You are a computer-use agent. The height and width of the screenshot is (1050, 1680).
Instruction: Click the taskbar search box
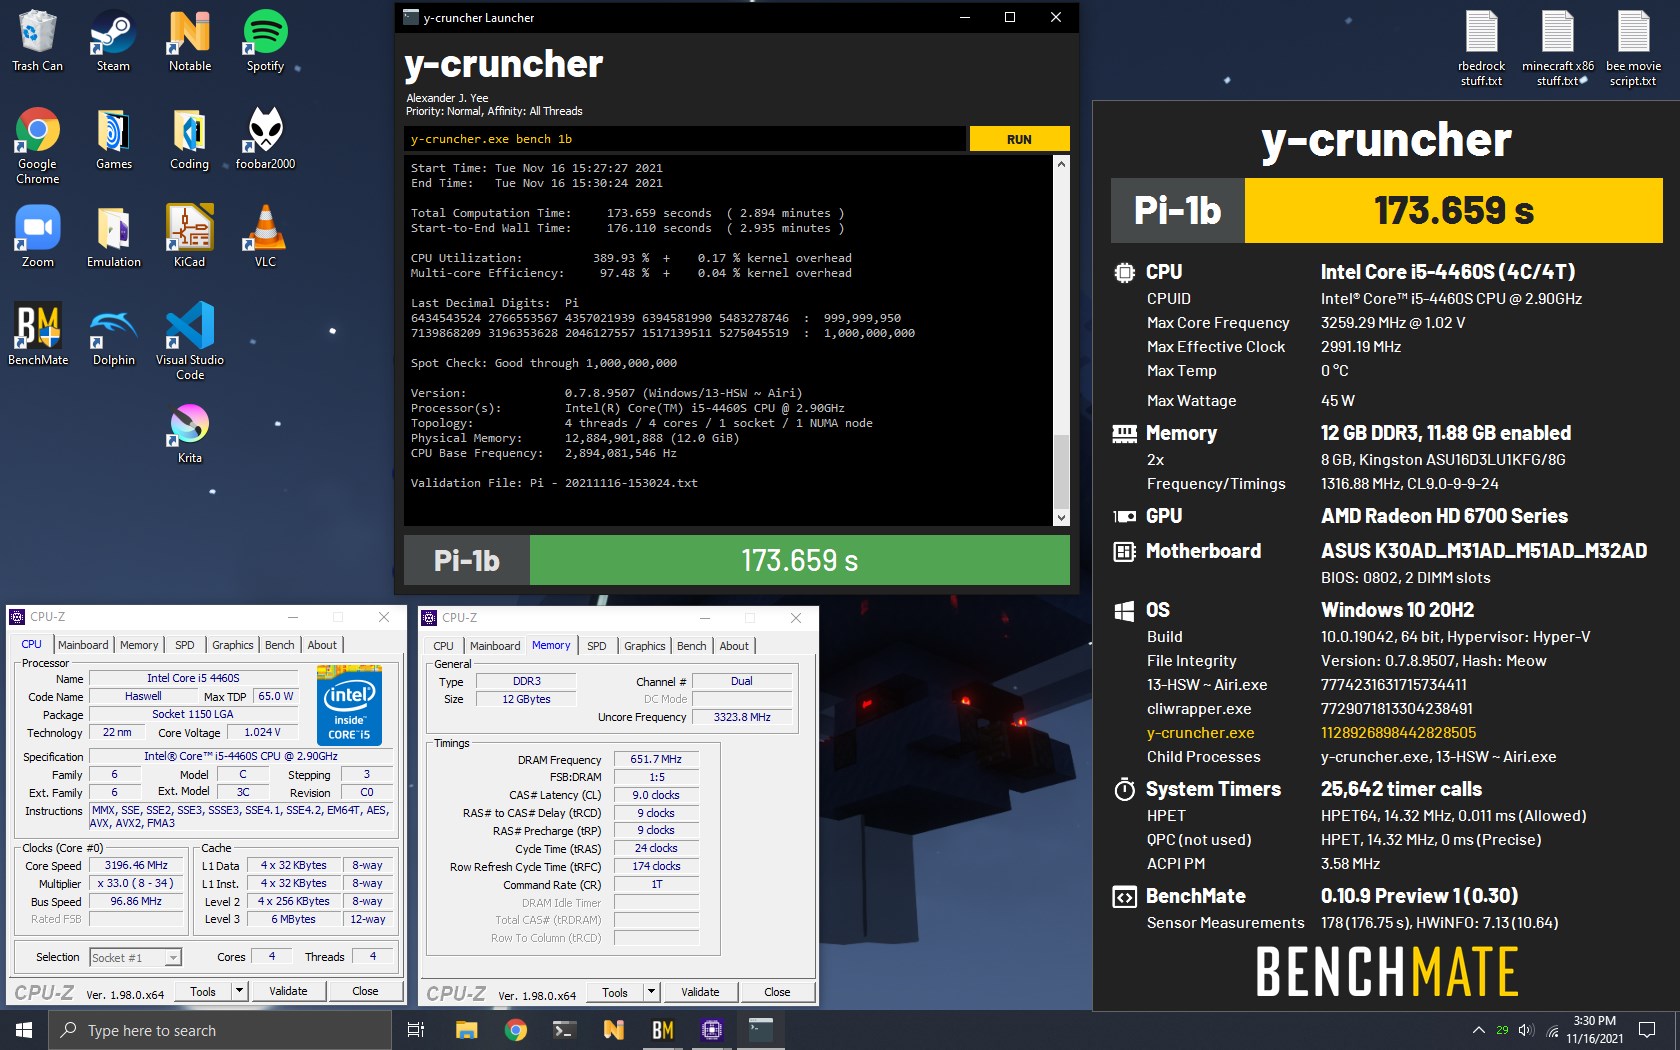point(220,1030)
